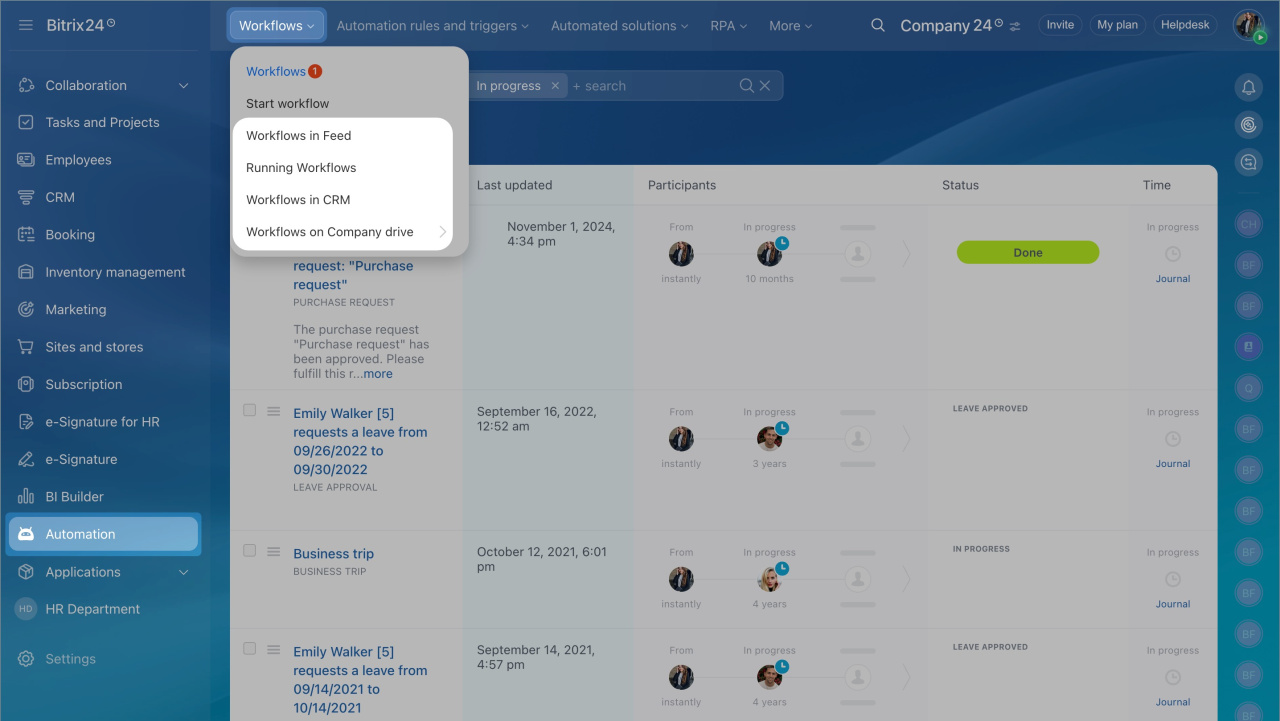Image resolution: width=1280 pixels, height=721 pixels.
Task: Click the Last updated column header
Action: click(514, 185)
